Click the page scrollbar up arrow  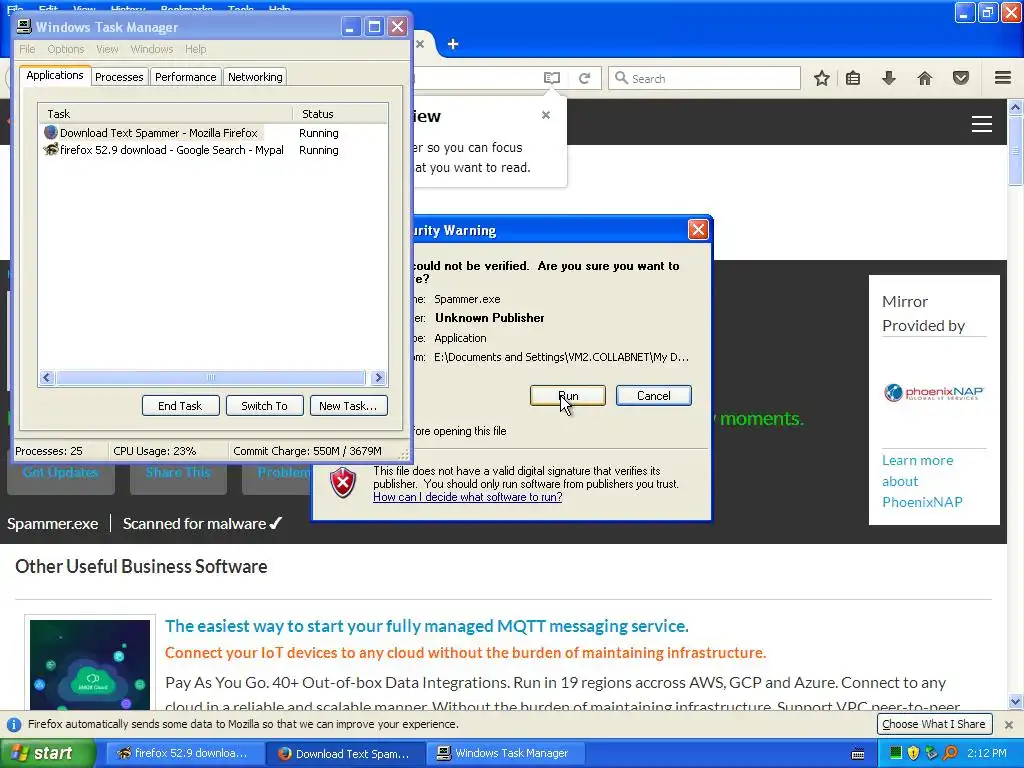(x=1016, y=106)
